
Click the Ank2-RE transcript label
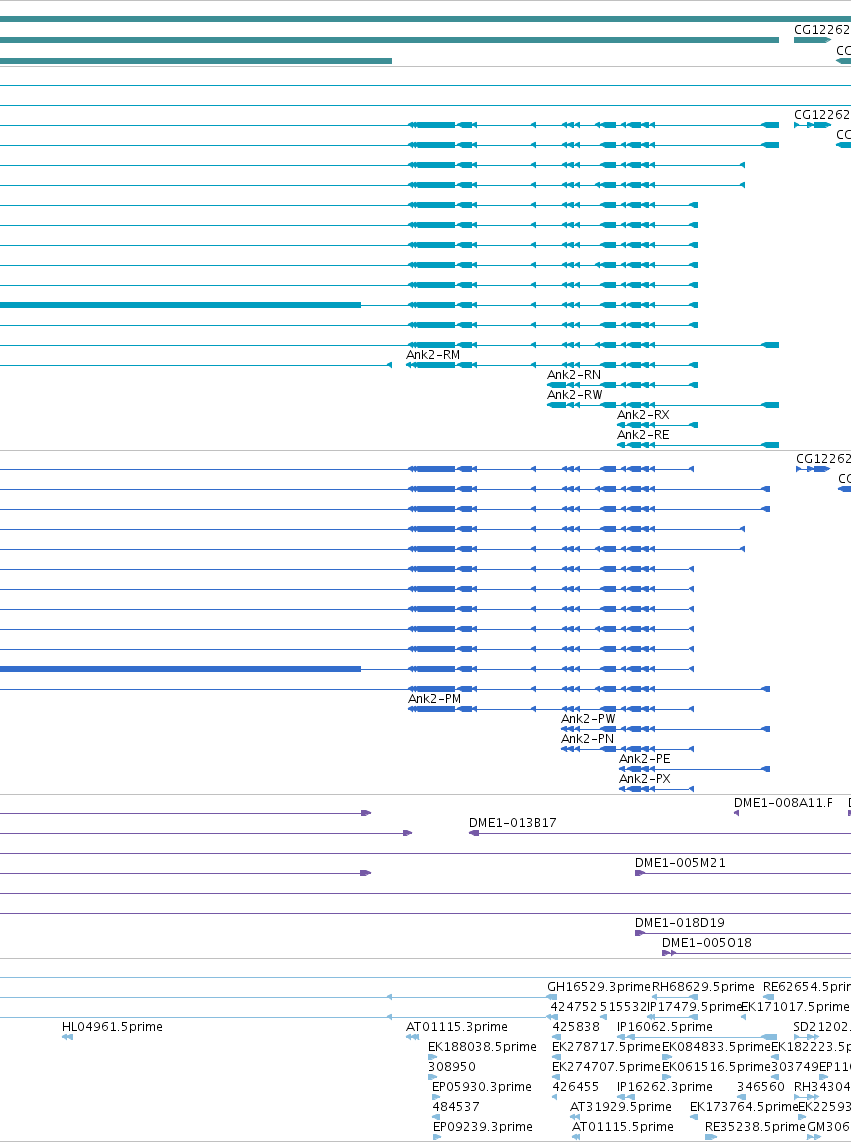(x=643, y=435)
